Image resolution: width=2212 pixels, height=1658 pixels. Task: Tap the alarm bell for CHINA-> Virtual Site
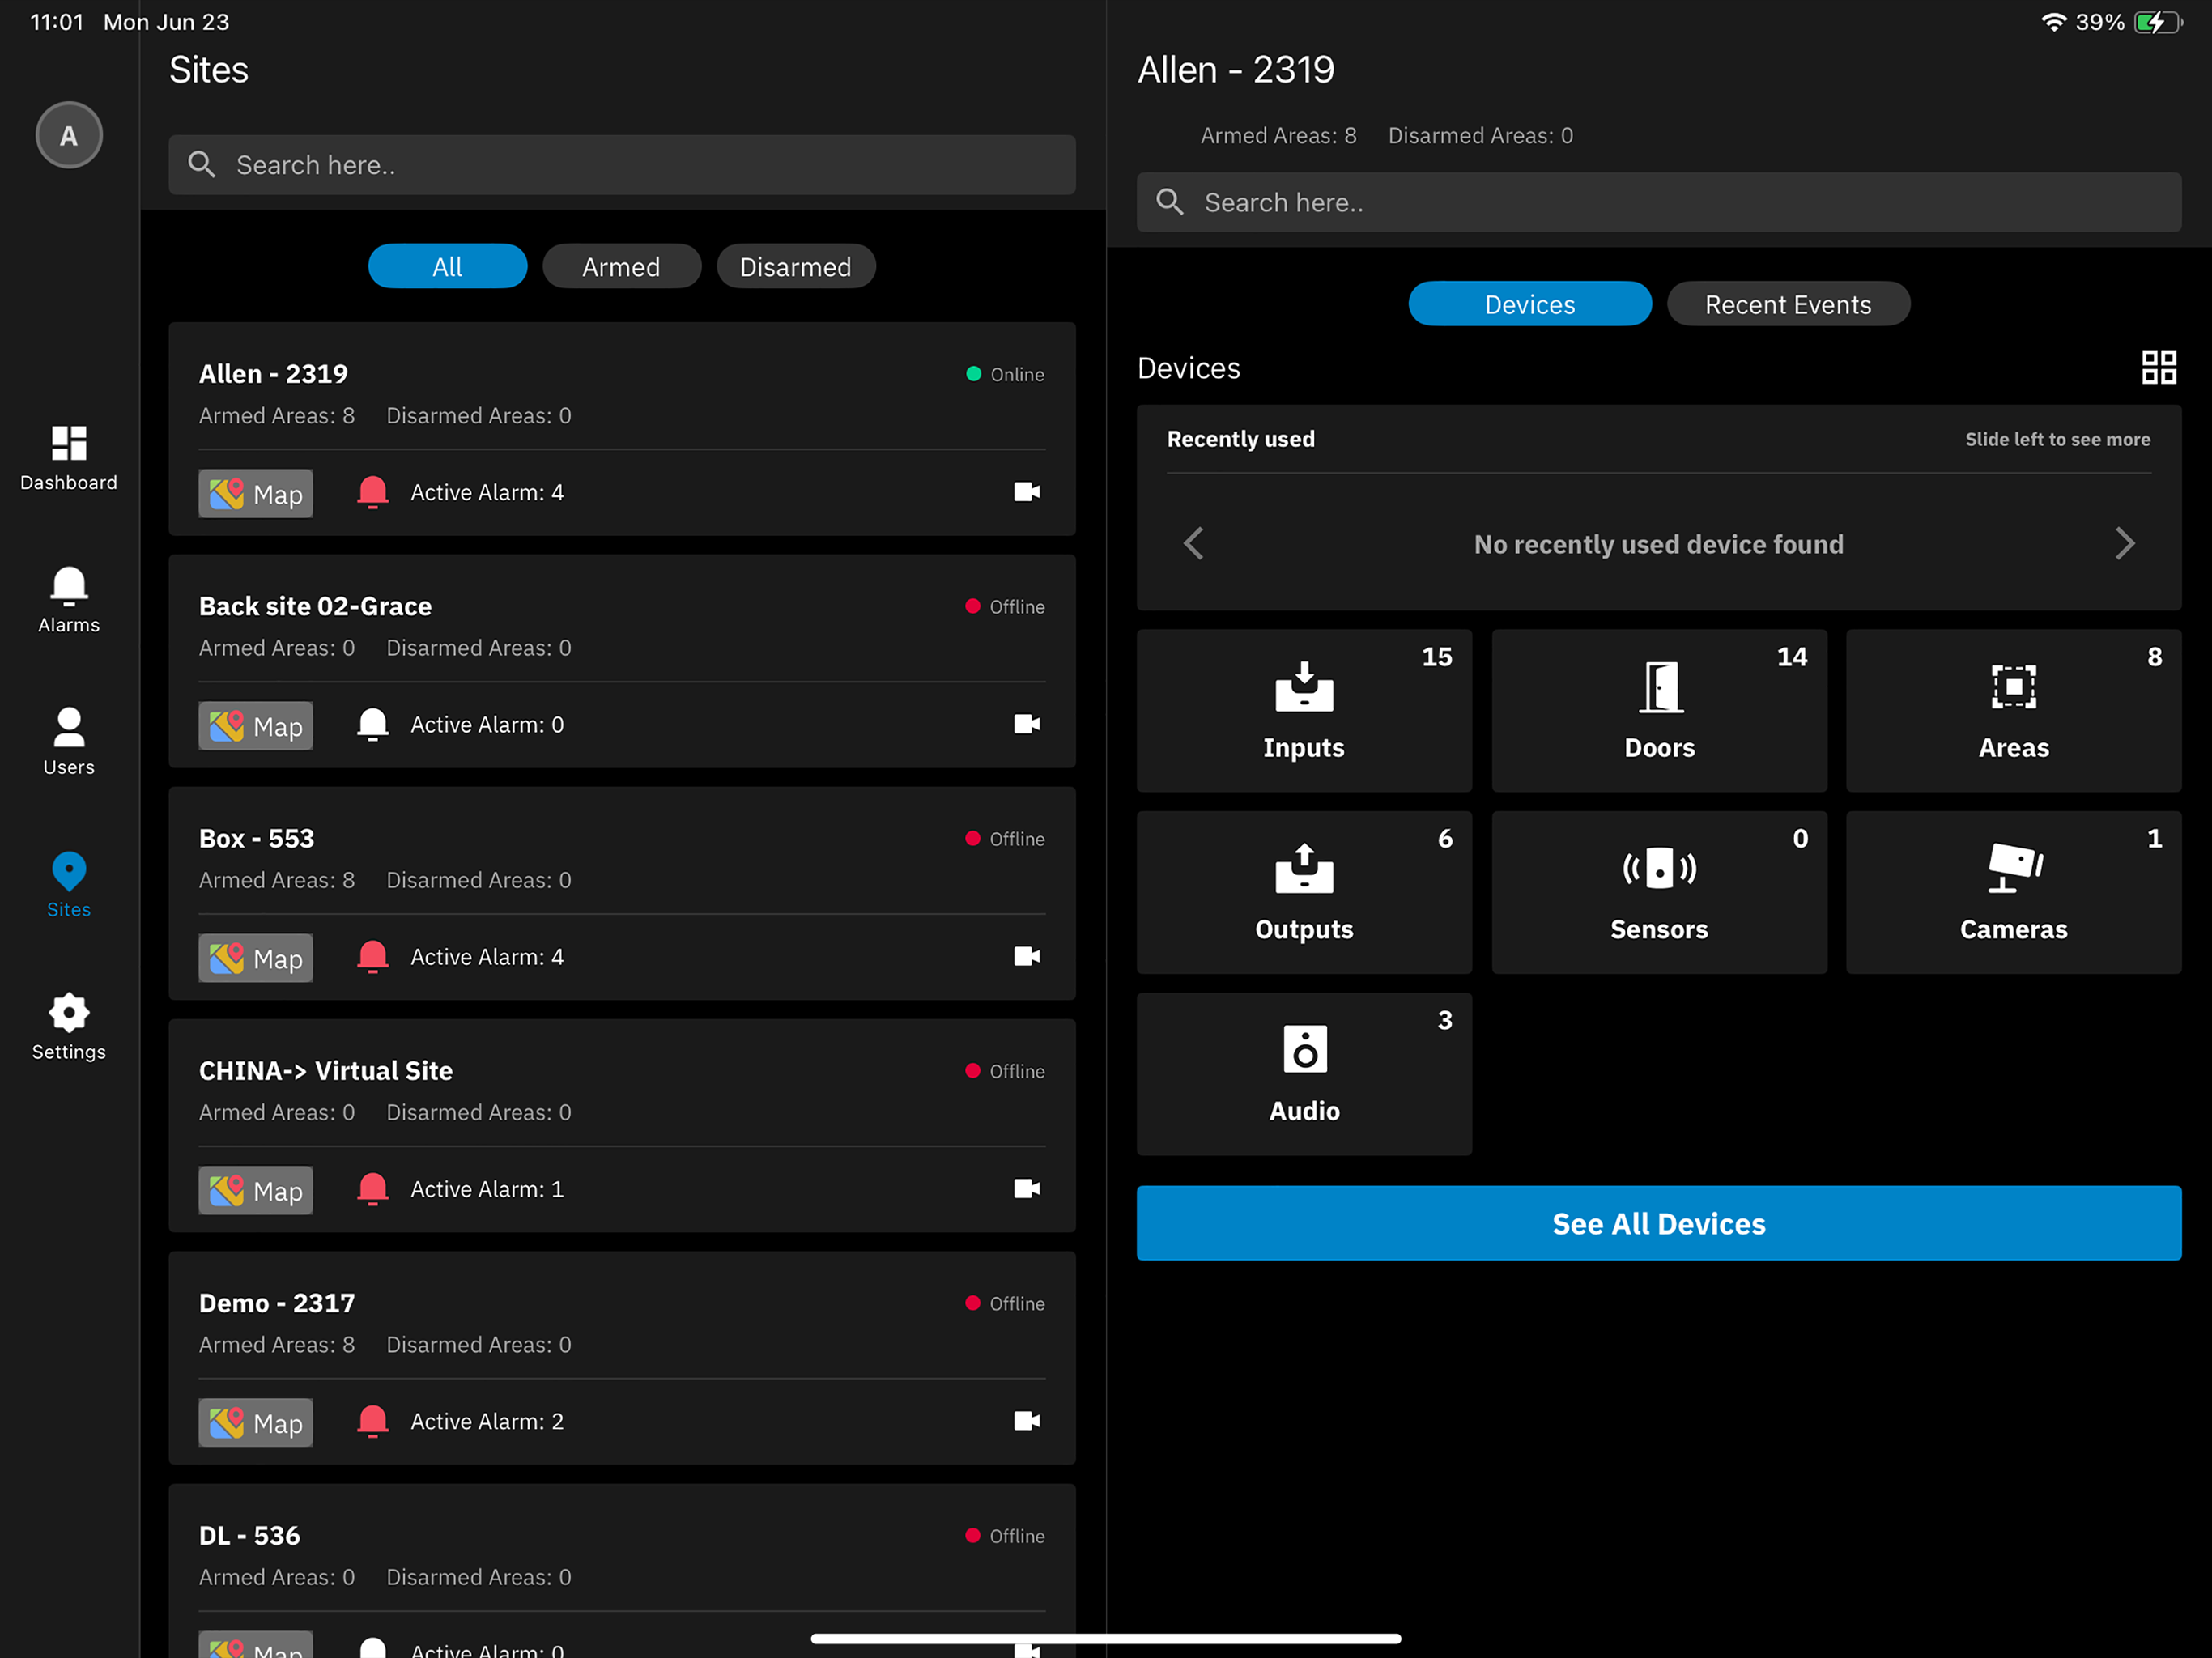373,1189
